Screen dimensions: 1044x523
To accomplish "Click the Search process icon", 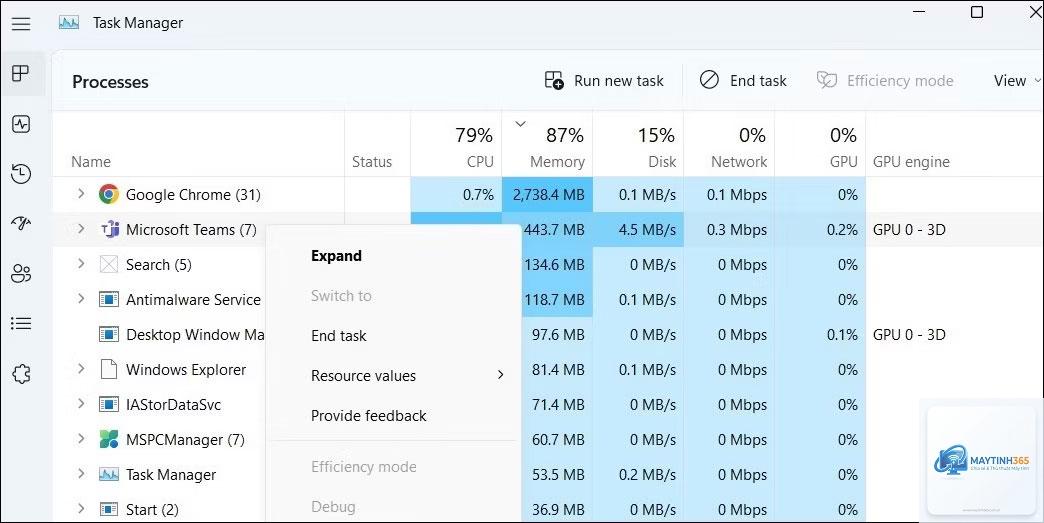I will point(109,264).
